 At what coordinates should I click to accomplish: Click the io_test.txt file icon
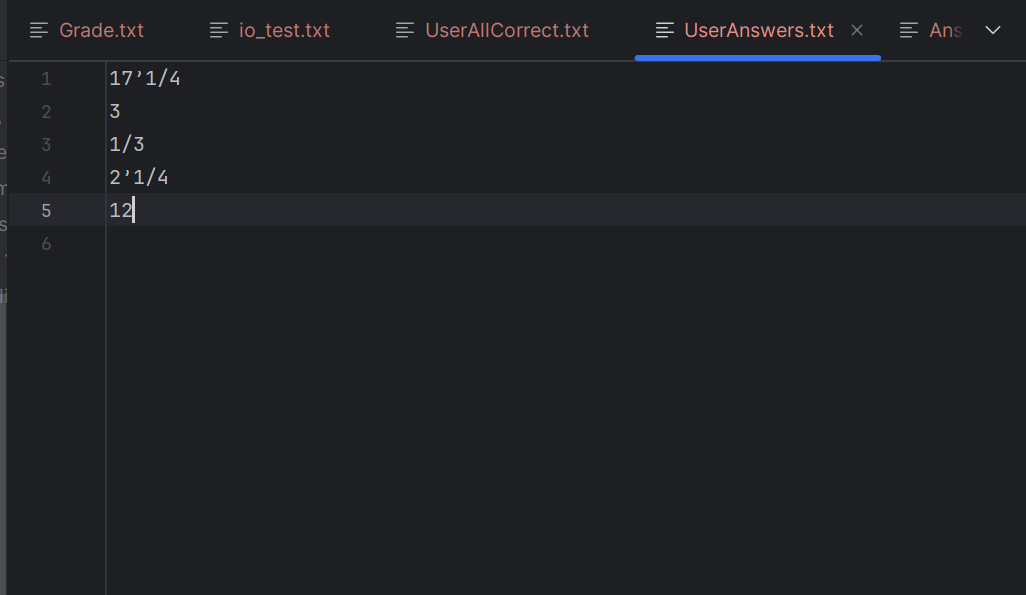pos(219,30)
